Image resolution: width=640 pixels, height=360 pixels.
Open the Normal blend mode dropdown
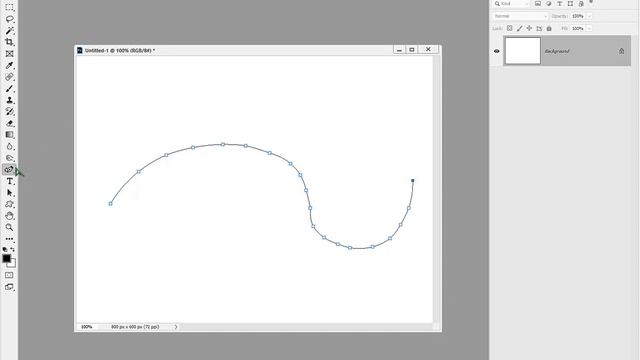[520, 16]
